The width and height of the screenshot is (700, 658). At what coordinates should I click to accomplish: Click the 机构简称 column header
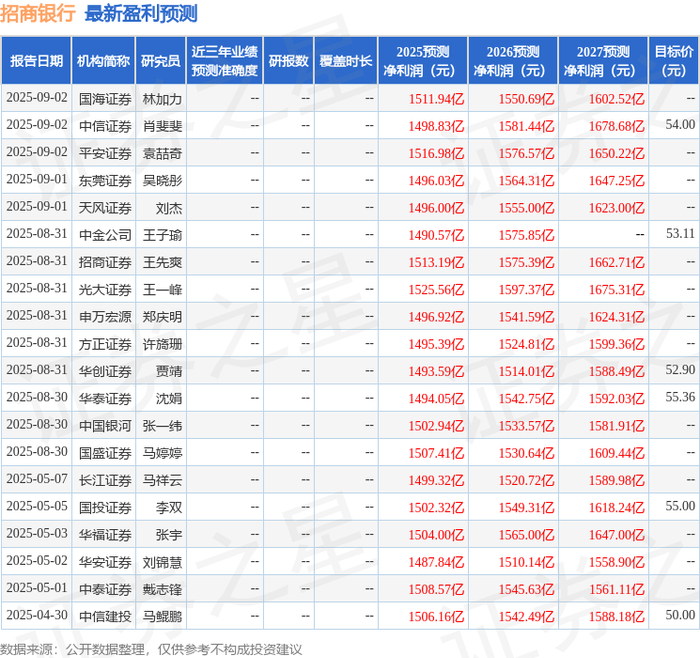(x=103, y=61)
